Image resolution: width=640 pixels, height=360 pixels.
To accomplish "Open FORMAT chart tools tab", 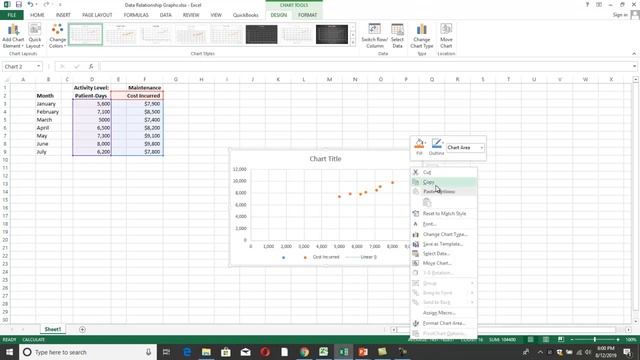I will click(x=307, y=15).
